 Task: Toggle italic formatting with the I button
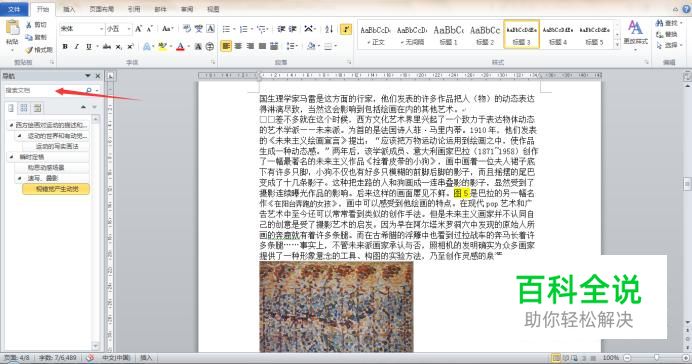77,46
